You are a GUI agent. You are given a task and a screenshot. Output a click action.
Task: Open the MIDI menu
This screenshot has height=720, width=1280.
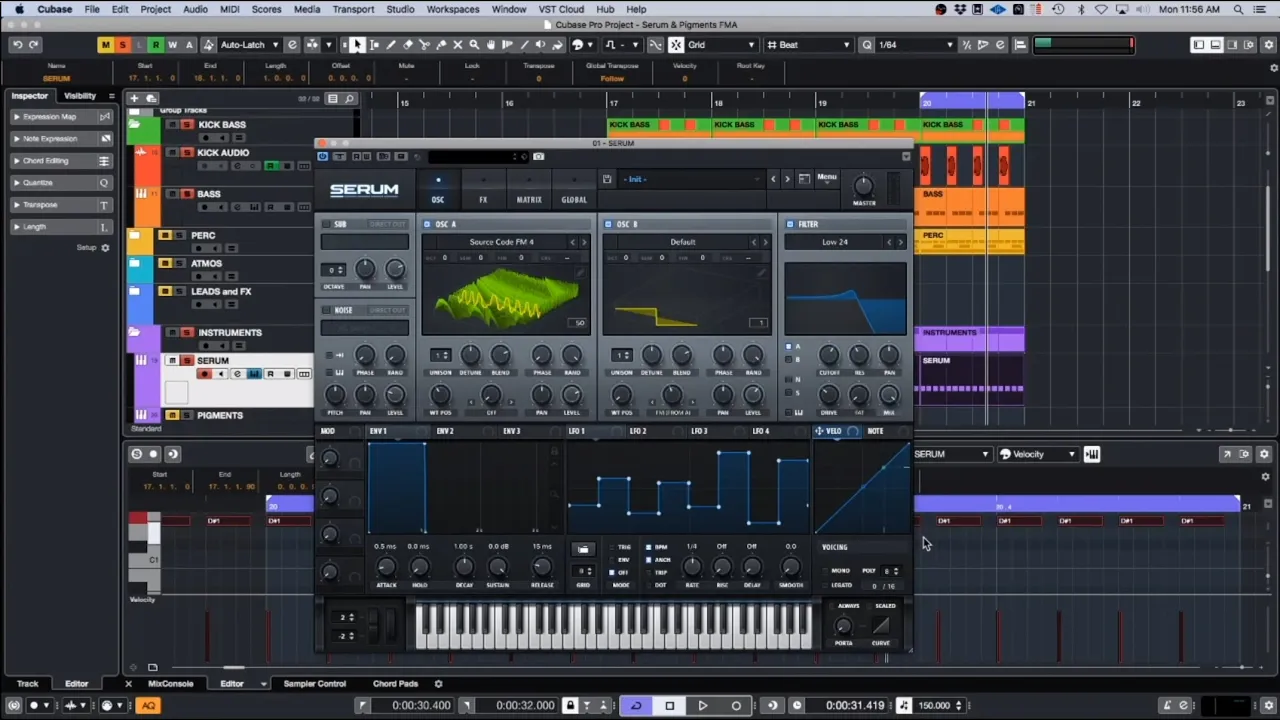229,9
